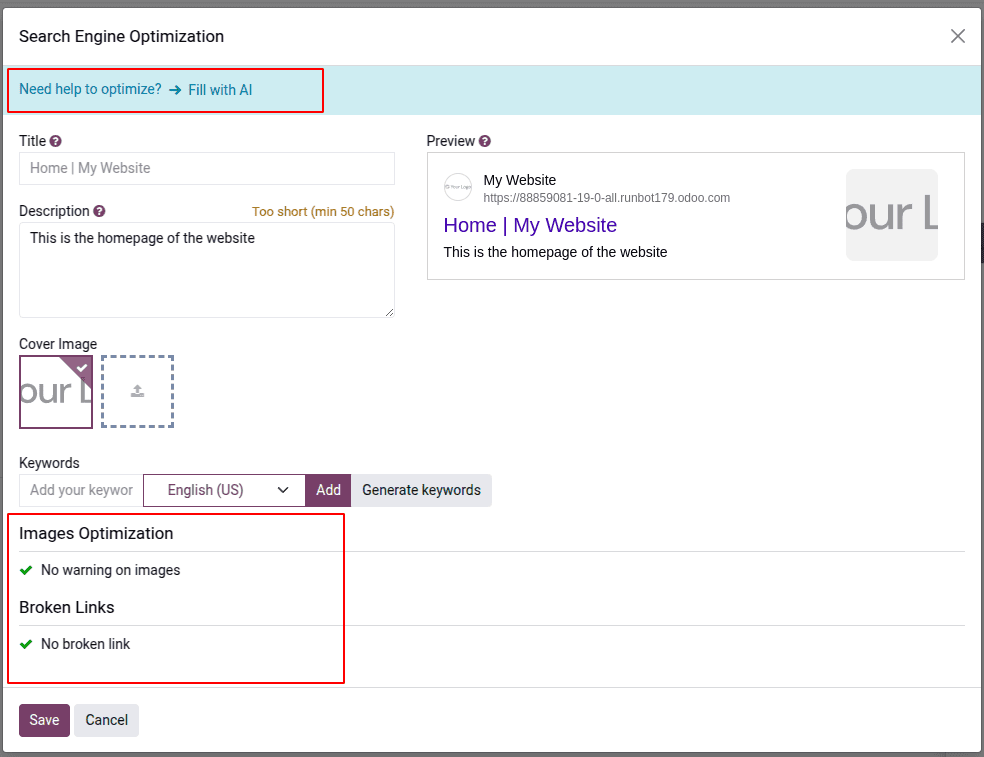
Task: Click the green check beside No broken link
Action: (26, 644)
